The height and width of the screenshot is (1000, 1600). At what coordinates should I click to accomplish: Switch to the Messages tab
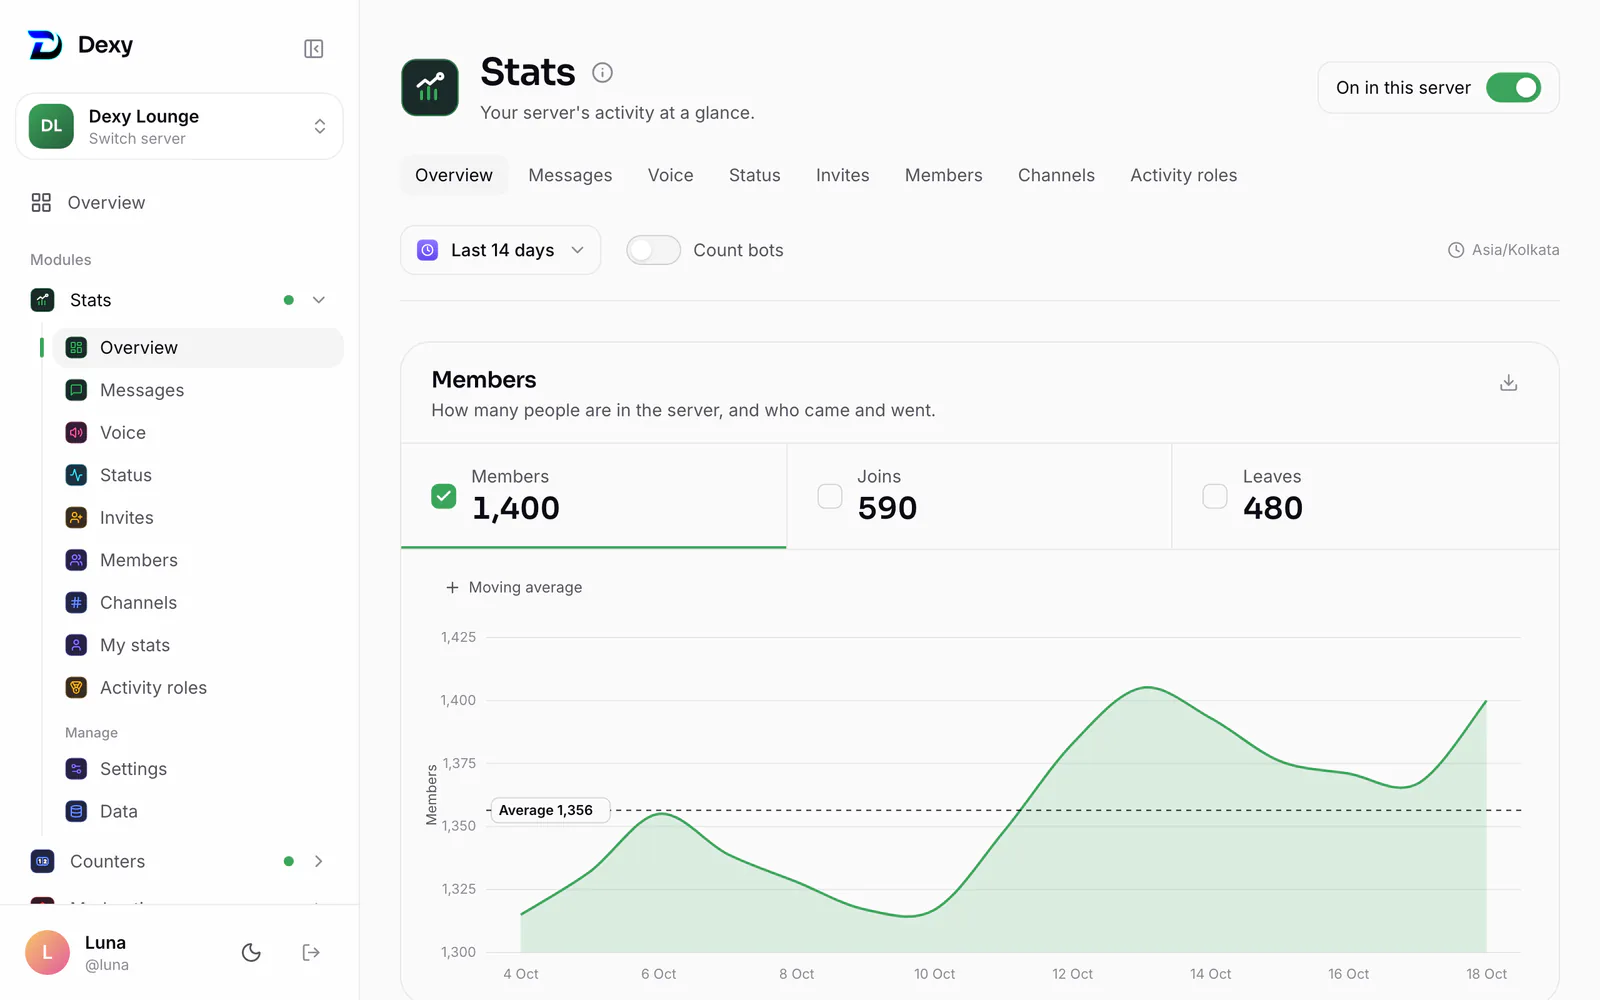(x=570, y=175)
